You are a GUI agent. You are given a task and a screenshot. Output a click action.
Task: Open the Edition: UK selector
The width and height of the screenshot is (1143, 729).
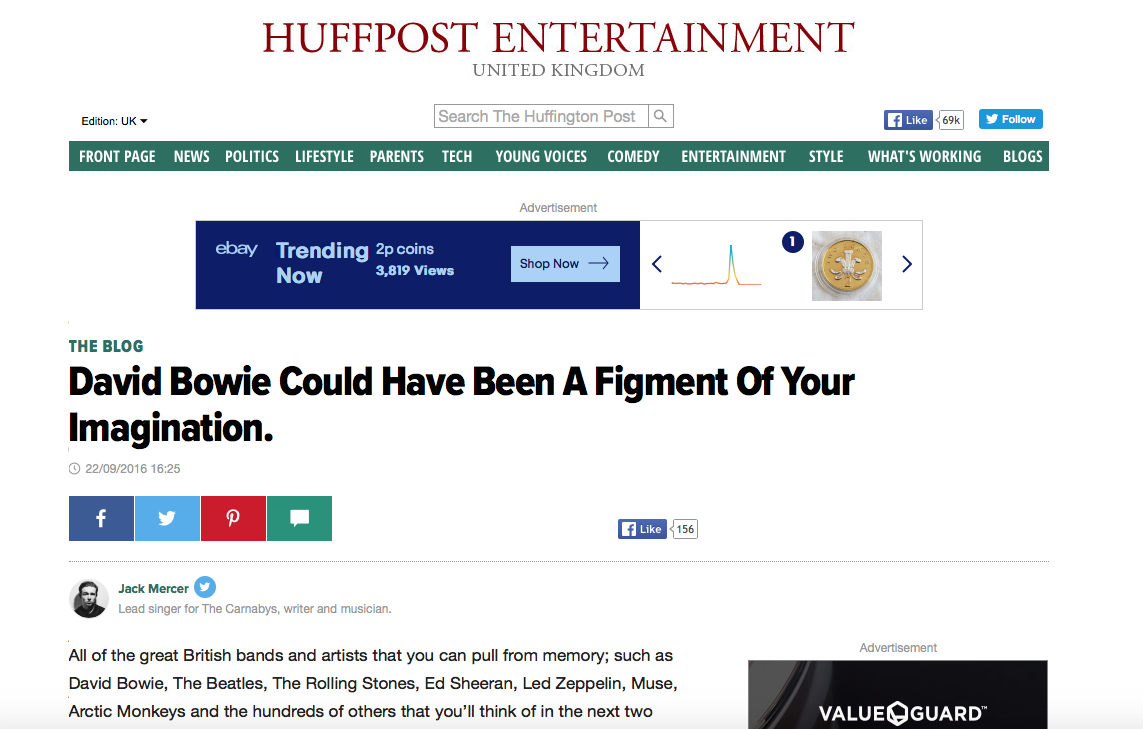(113, 120)
